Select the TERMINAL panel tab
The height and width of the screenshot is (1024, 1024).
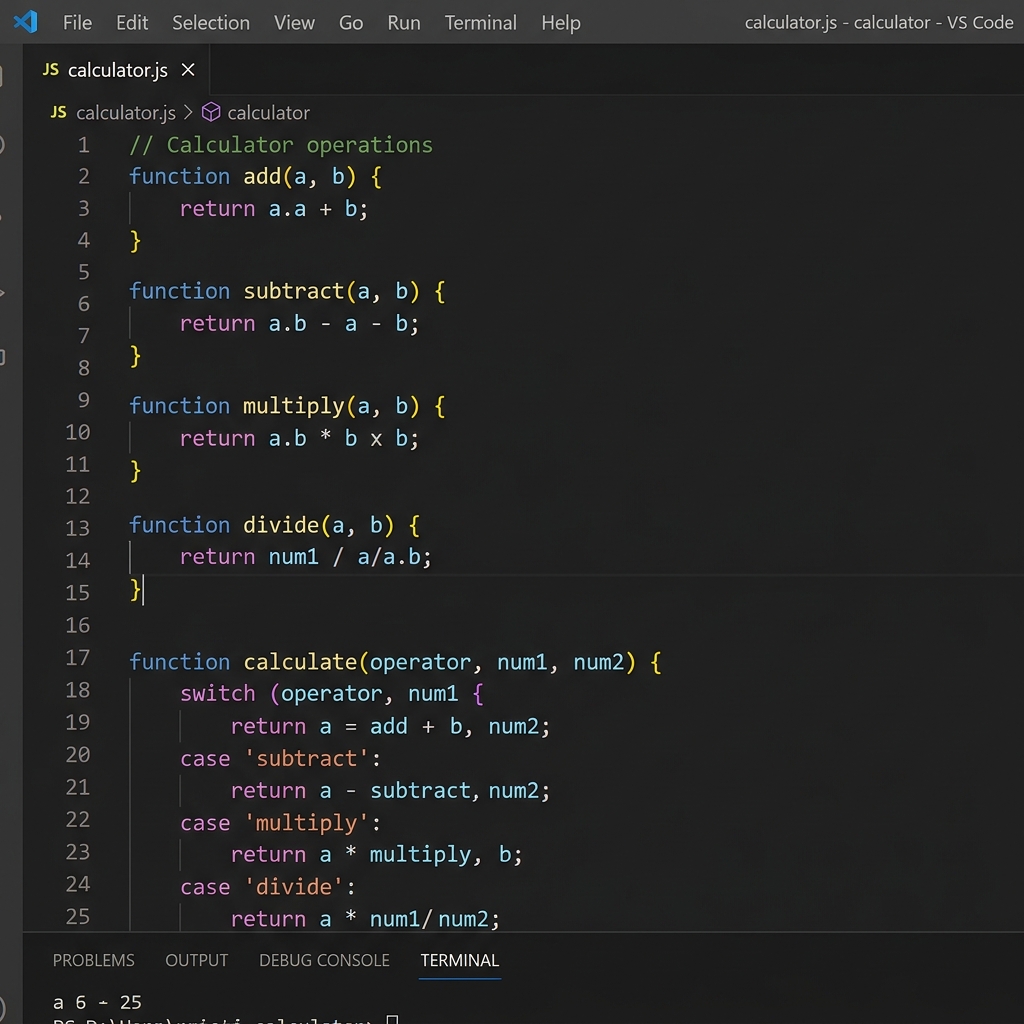point(460,960)
